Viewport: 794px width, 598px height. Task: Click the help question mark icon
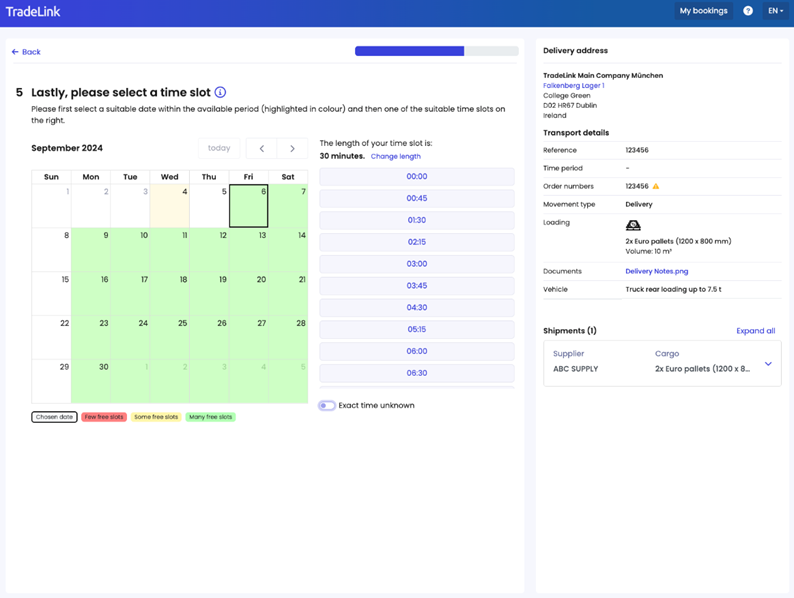tap(747, 11)
